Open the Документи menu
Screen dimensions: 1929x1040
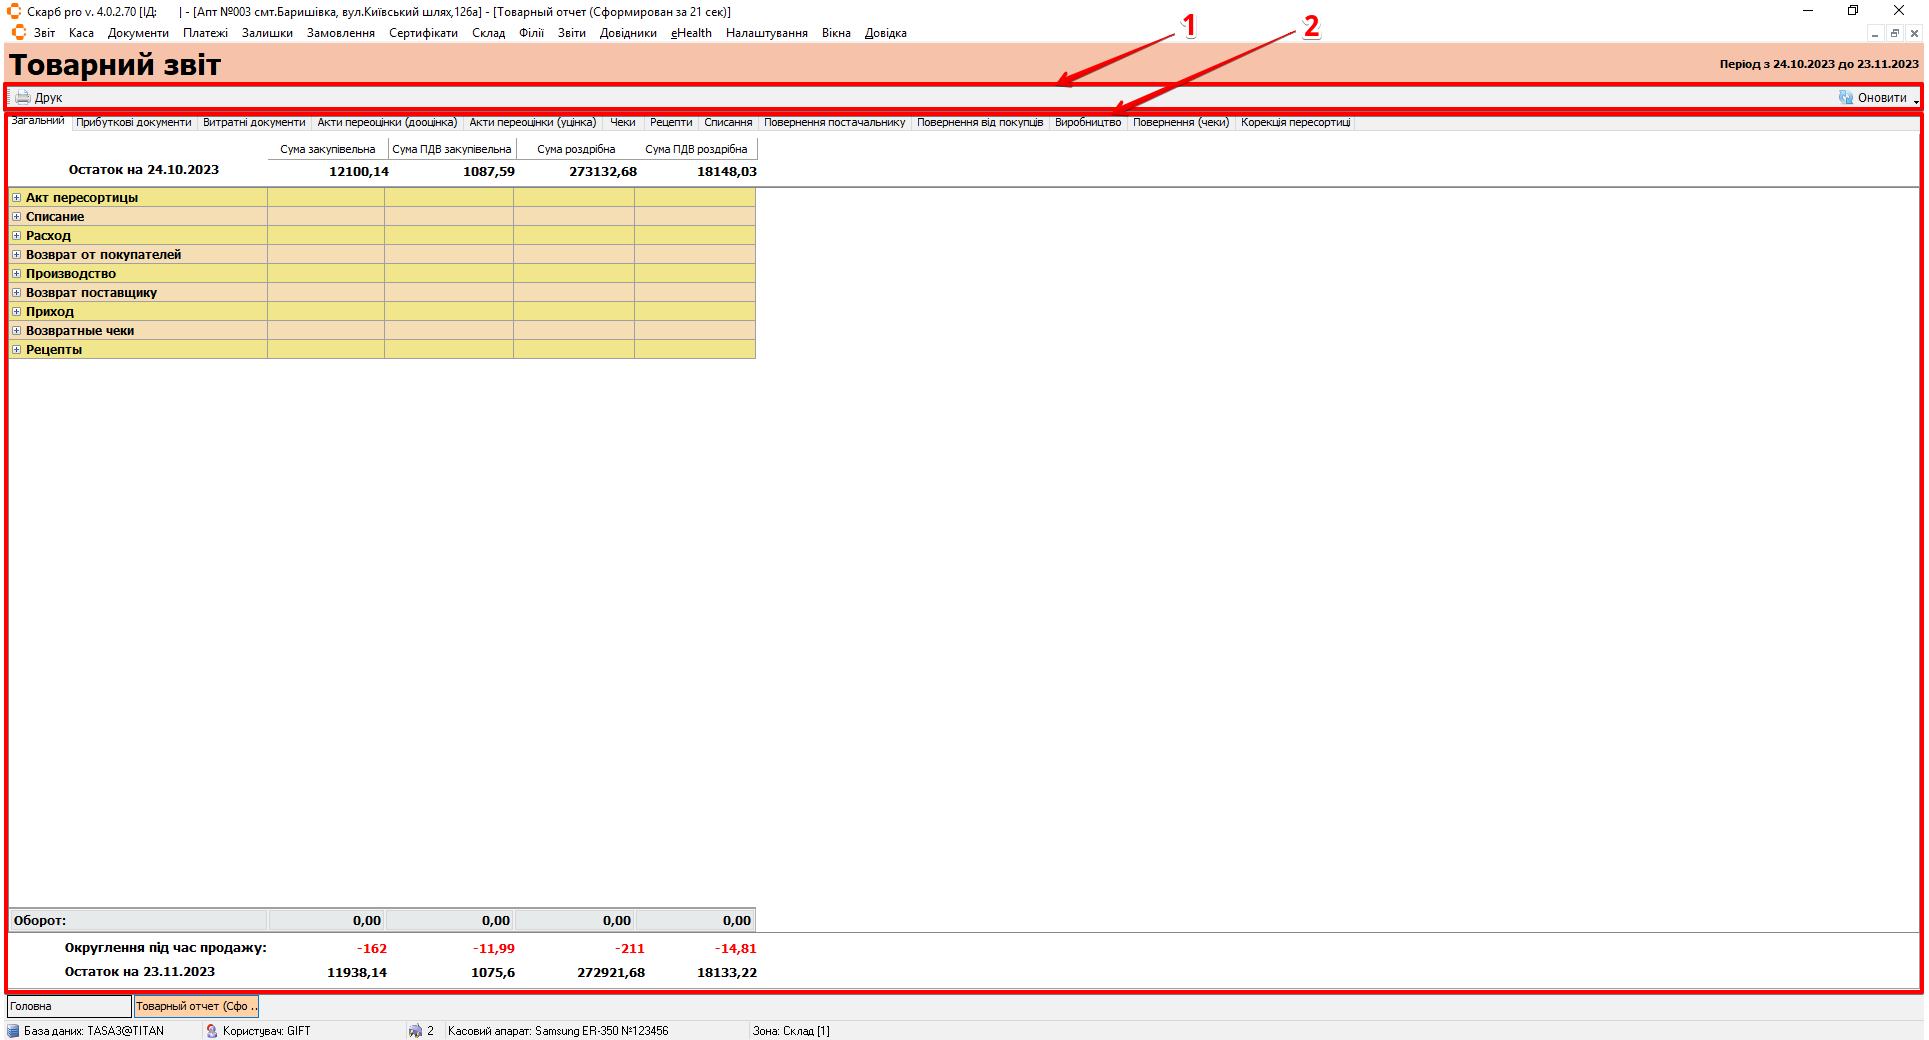(x=138, y=33)
